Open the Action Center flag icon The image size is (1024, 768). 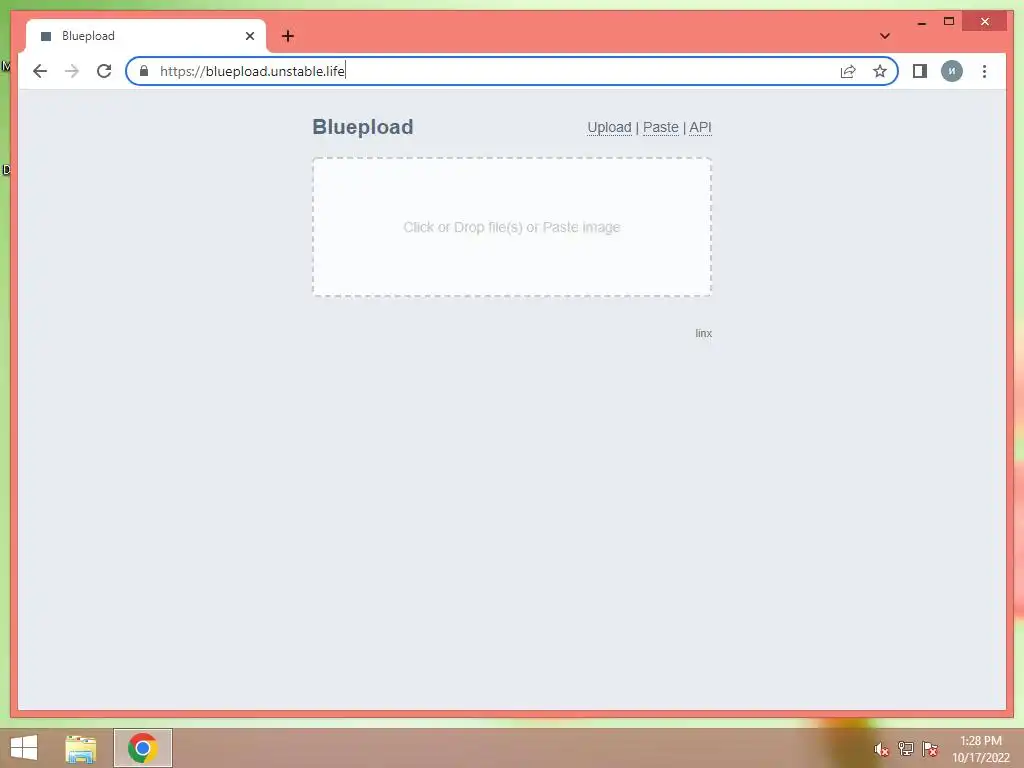[930, 748]
